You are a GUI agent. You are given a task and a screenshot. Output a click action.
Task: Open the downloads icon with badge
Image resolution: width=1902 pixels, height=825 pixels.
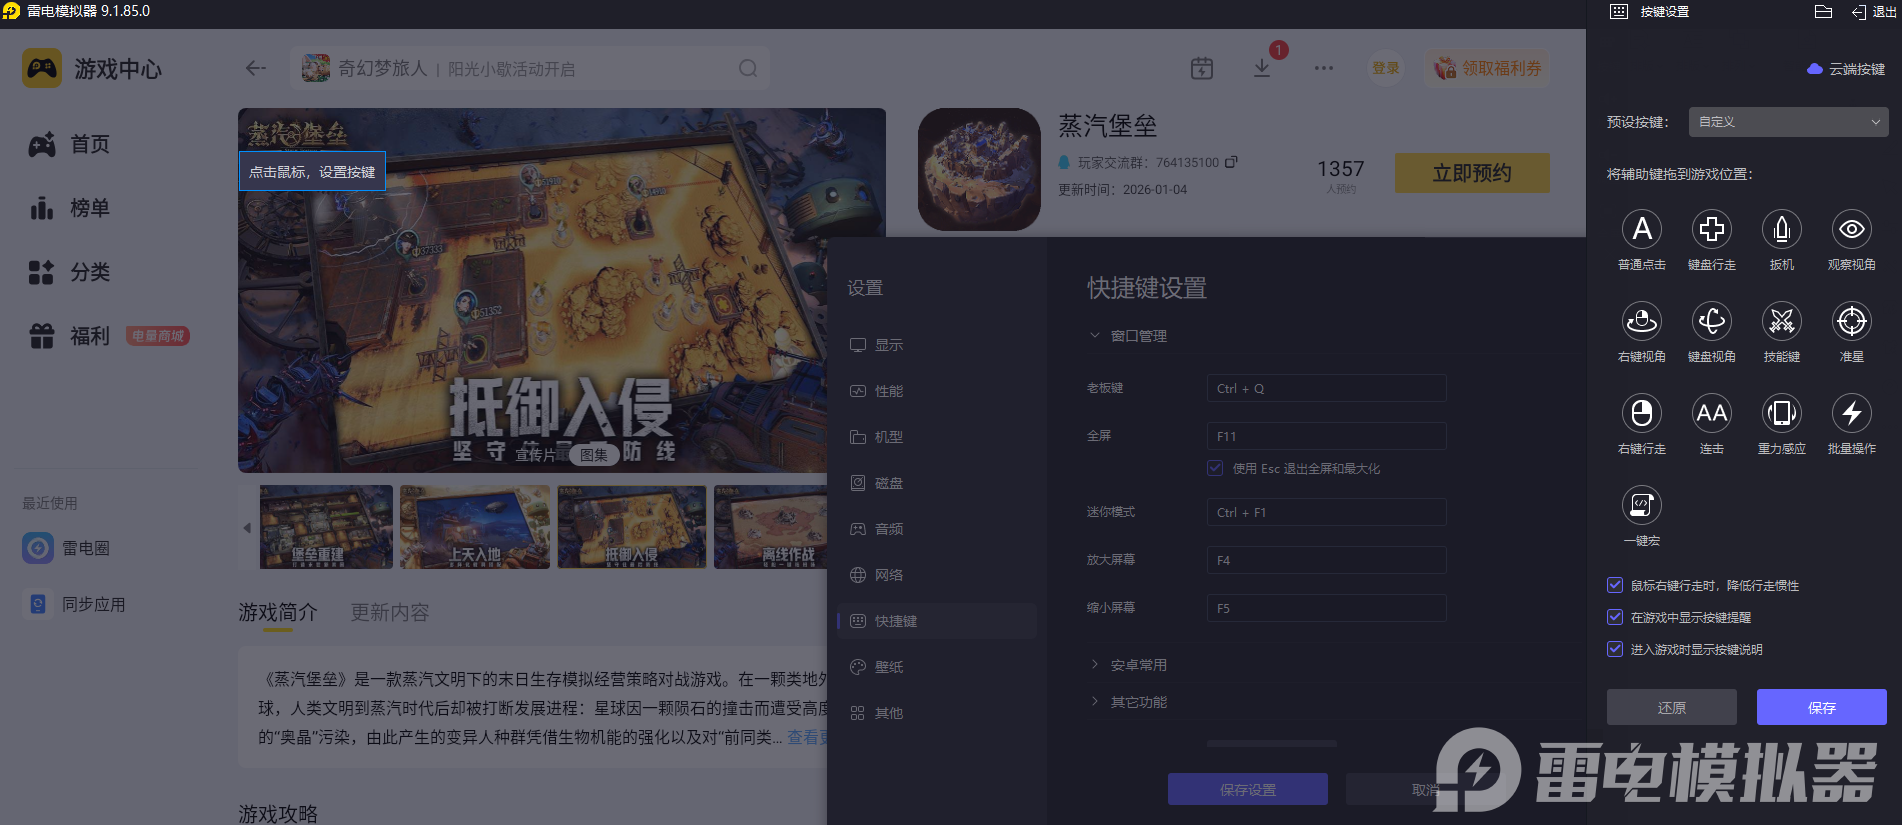tap(1262, 68)
